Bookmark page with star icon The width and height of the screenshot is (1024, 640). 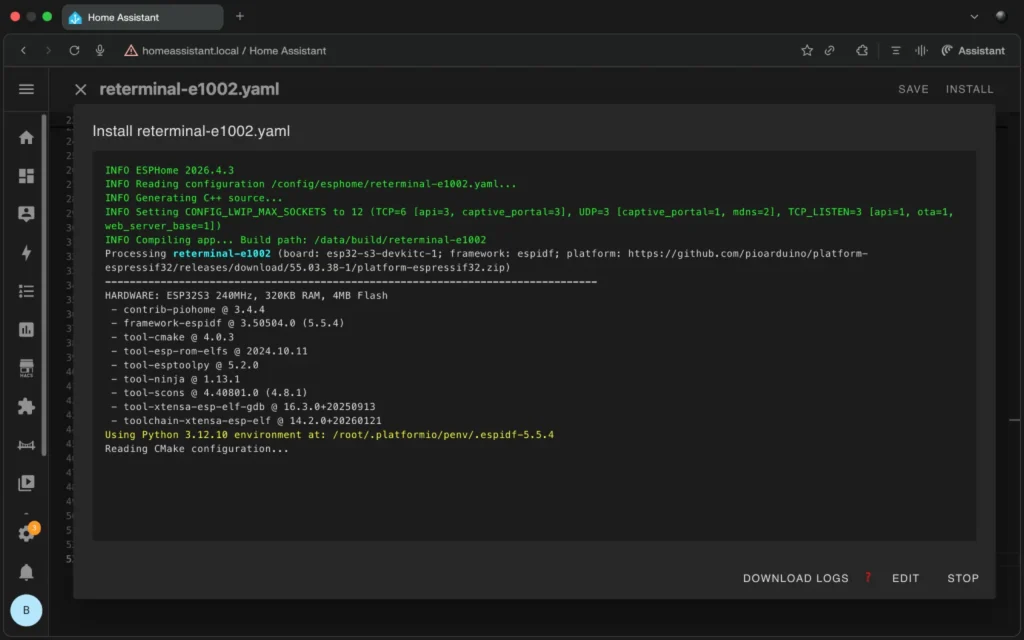807,50
